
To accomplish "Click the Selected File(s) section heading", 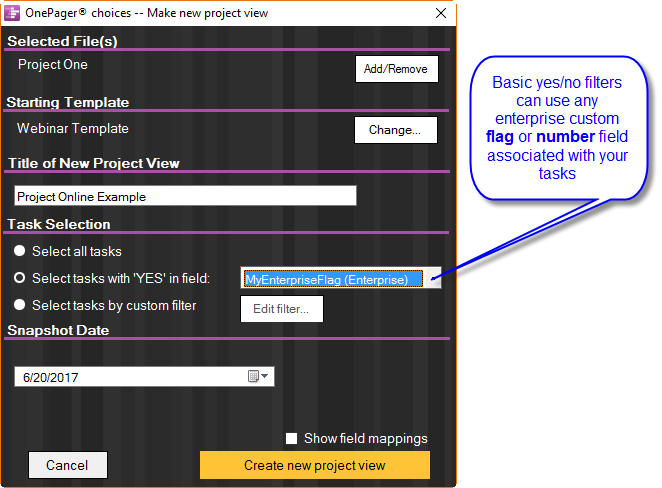I will [62, 41].
